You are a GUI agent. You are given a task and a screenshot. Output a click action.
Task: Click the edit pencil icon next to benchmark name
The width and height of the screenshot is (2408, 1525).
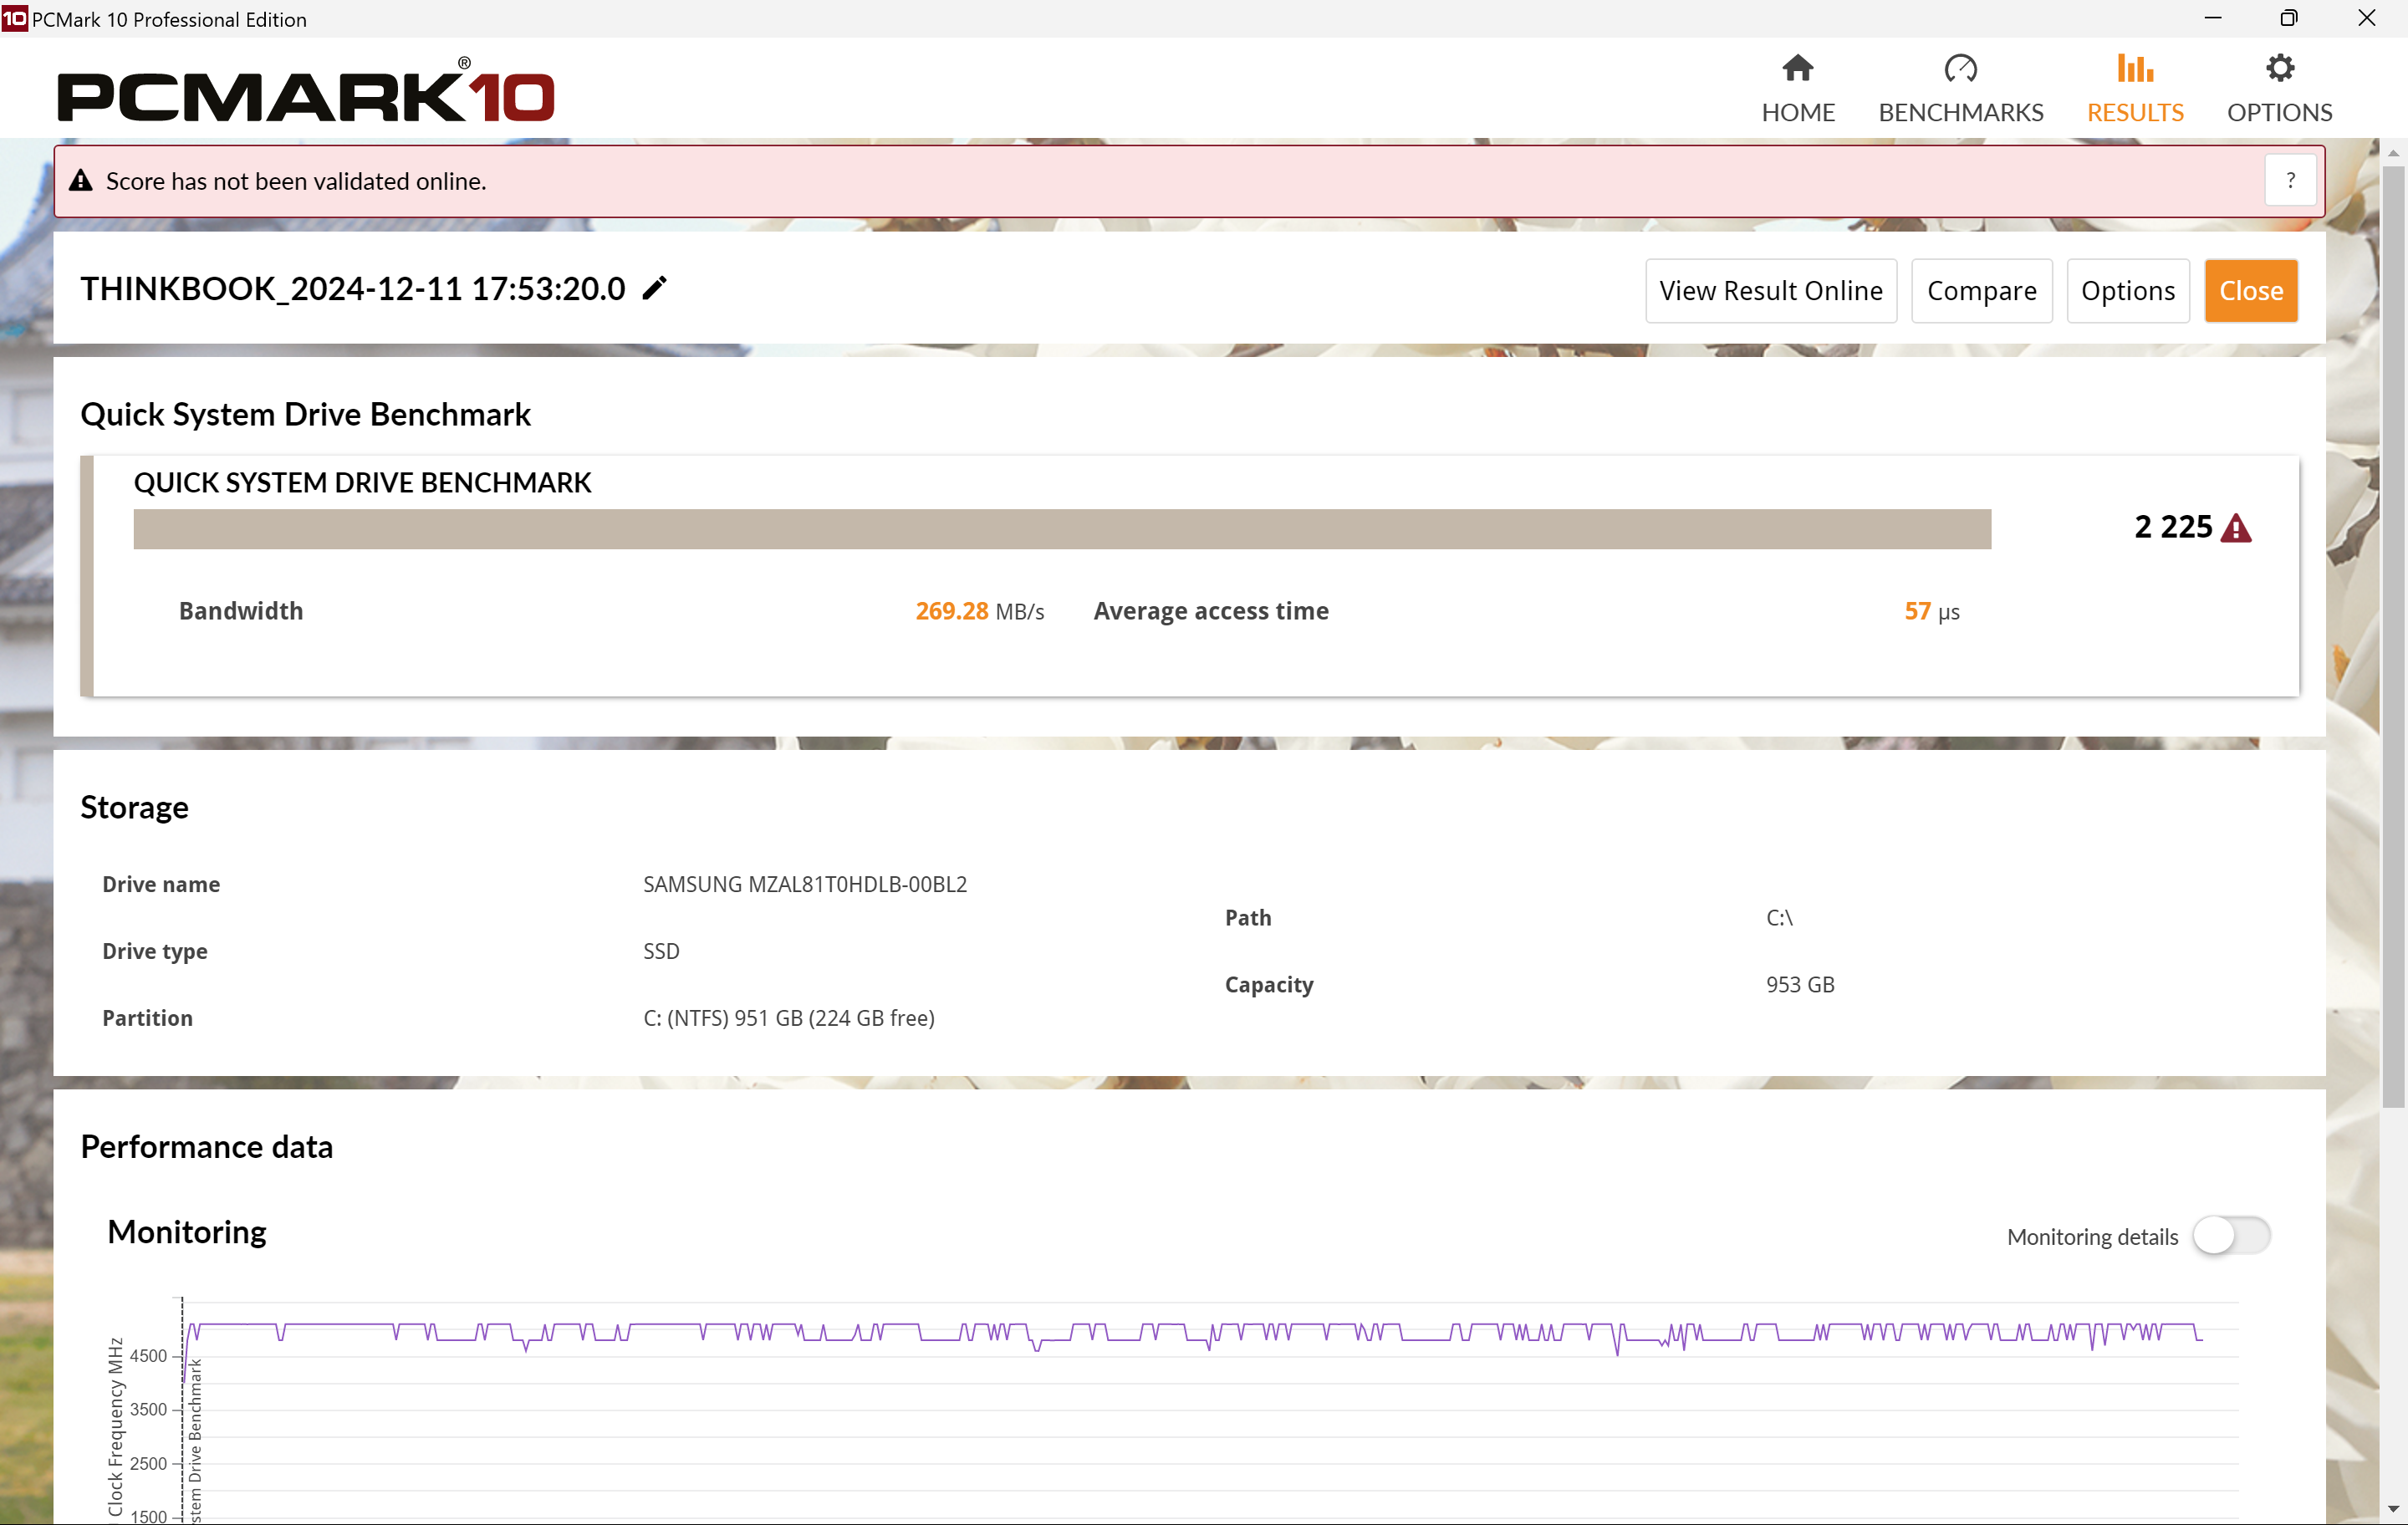[656, 288]
